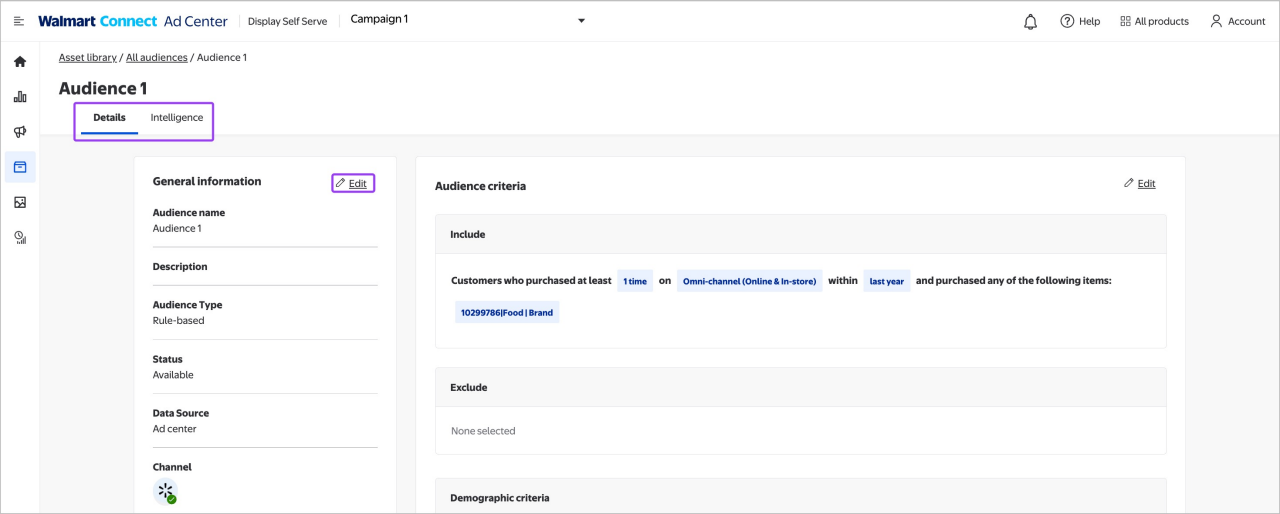Click the 'Audience criteria' panel title
Viewport: 1280px width, 514px height.
(x=481, y=186)
